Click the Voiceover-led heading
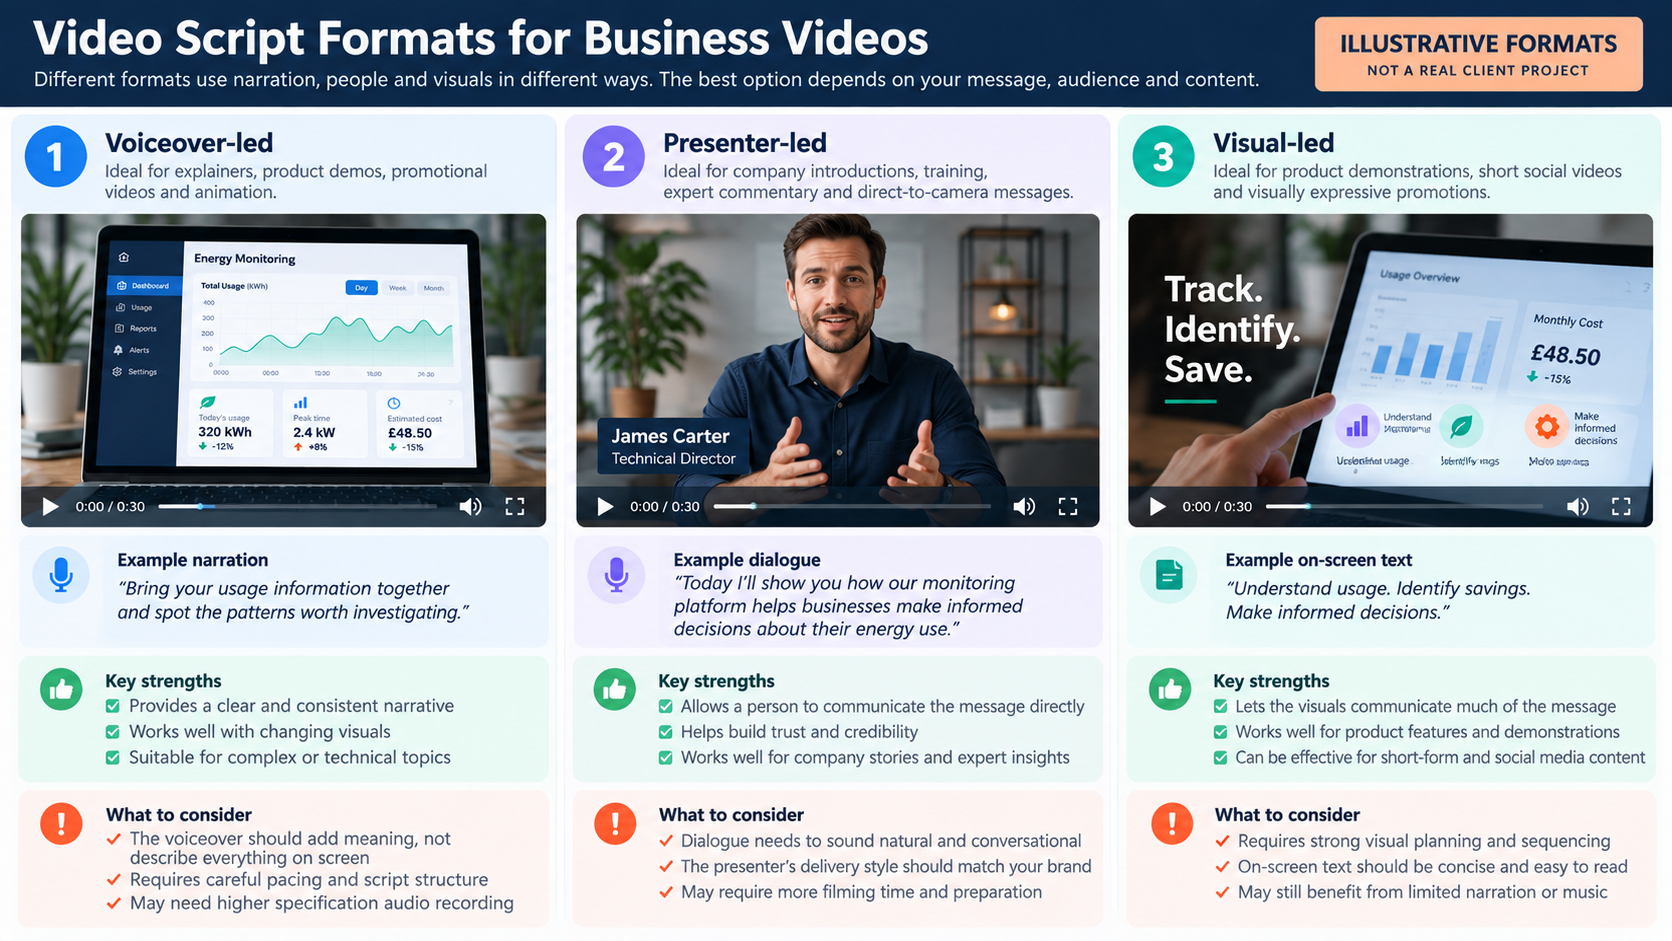Screen dimensions: 1672x941 (189, 143)
